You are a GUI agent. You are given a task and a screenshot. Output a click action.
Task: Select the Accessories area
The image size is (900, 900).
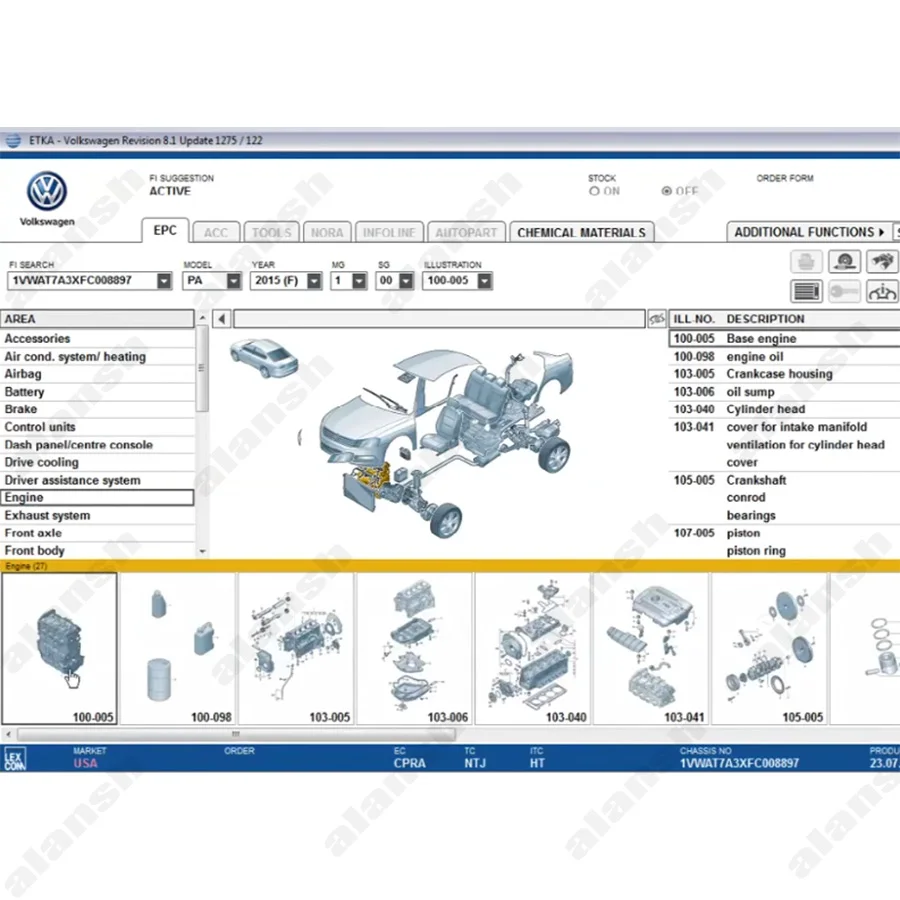click(x=97, y=339)
